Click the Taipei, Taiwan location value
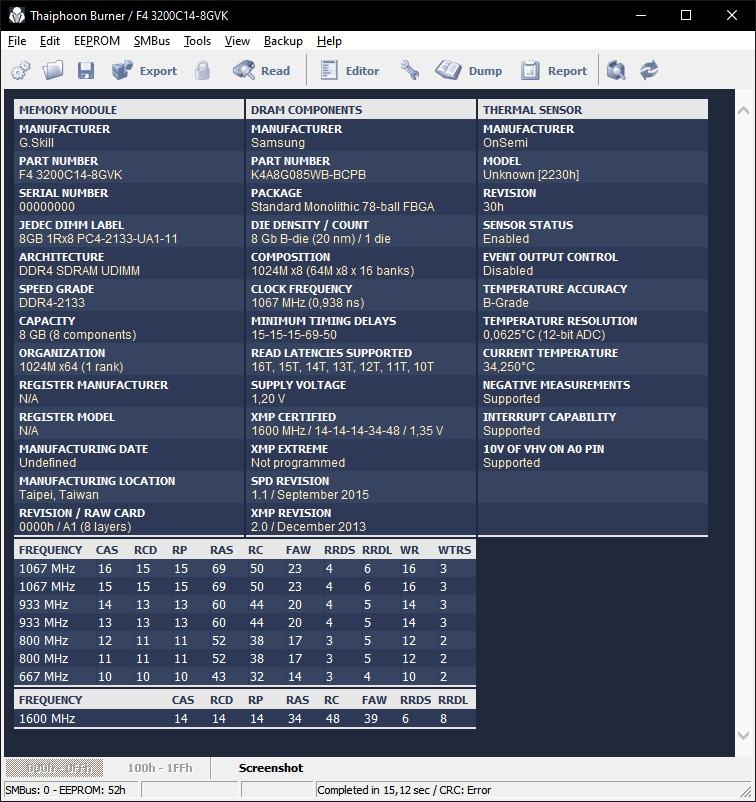This screenshot has width=756, height=802. click(59, 495)
